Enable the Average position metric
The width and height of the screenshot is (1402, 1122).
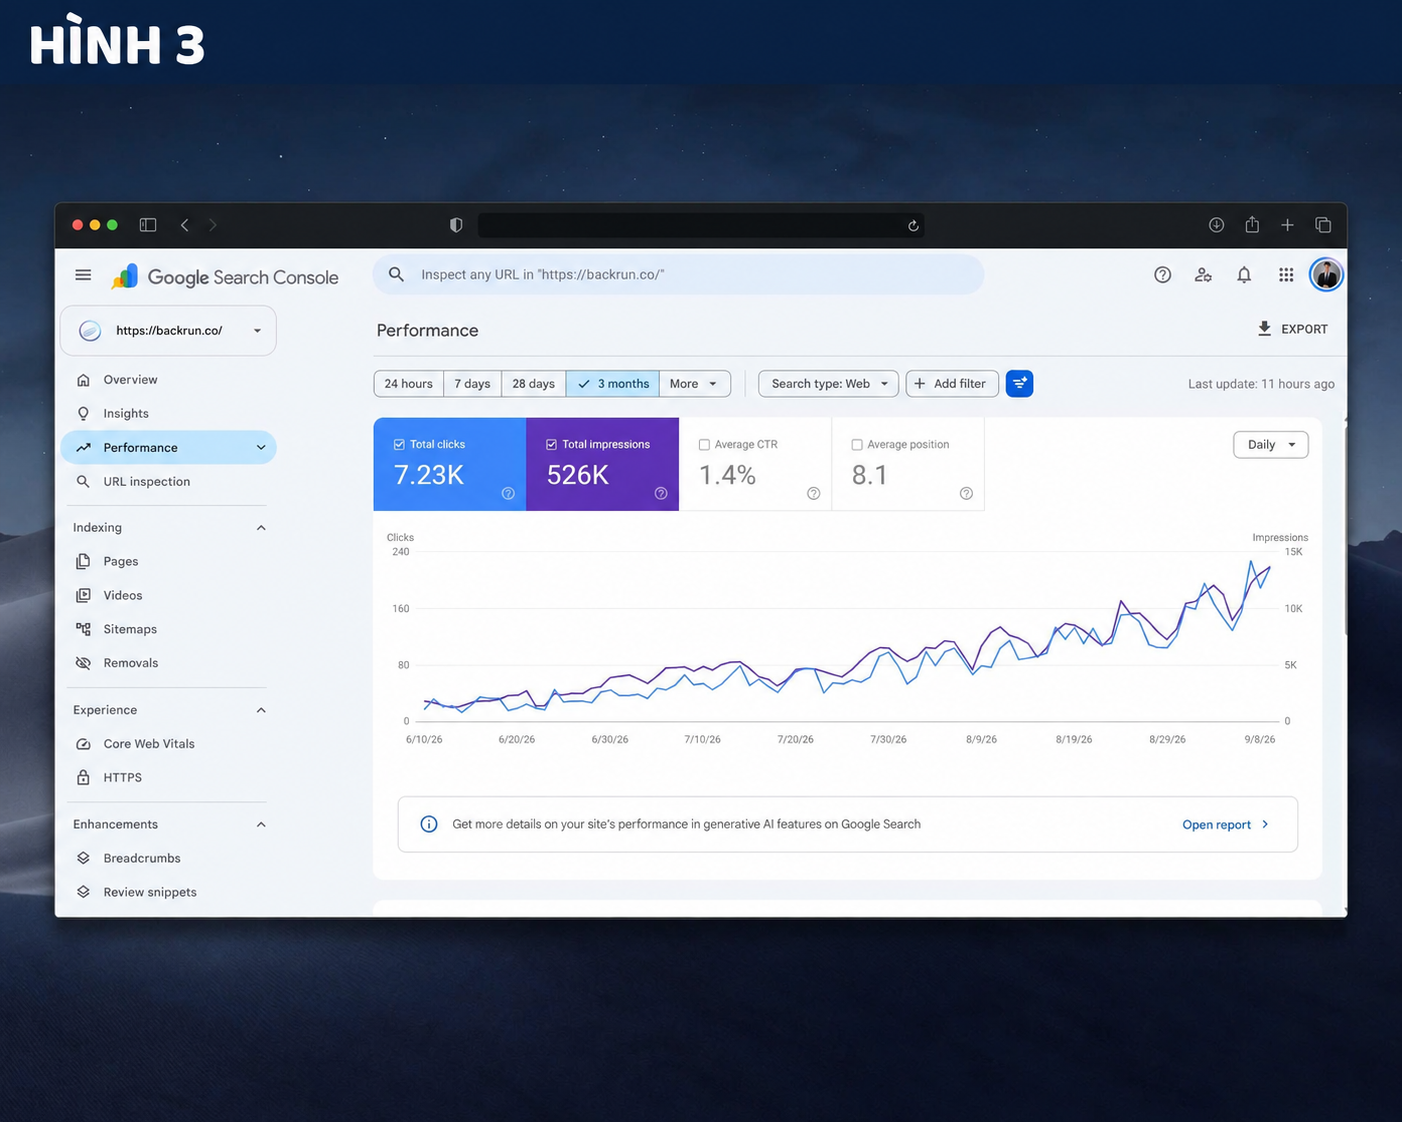tap(857, 445)
